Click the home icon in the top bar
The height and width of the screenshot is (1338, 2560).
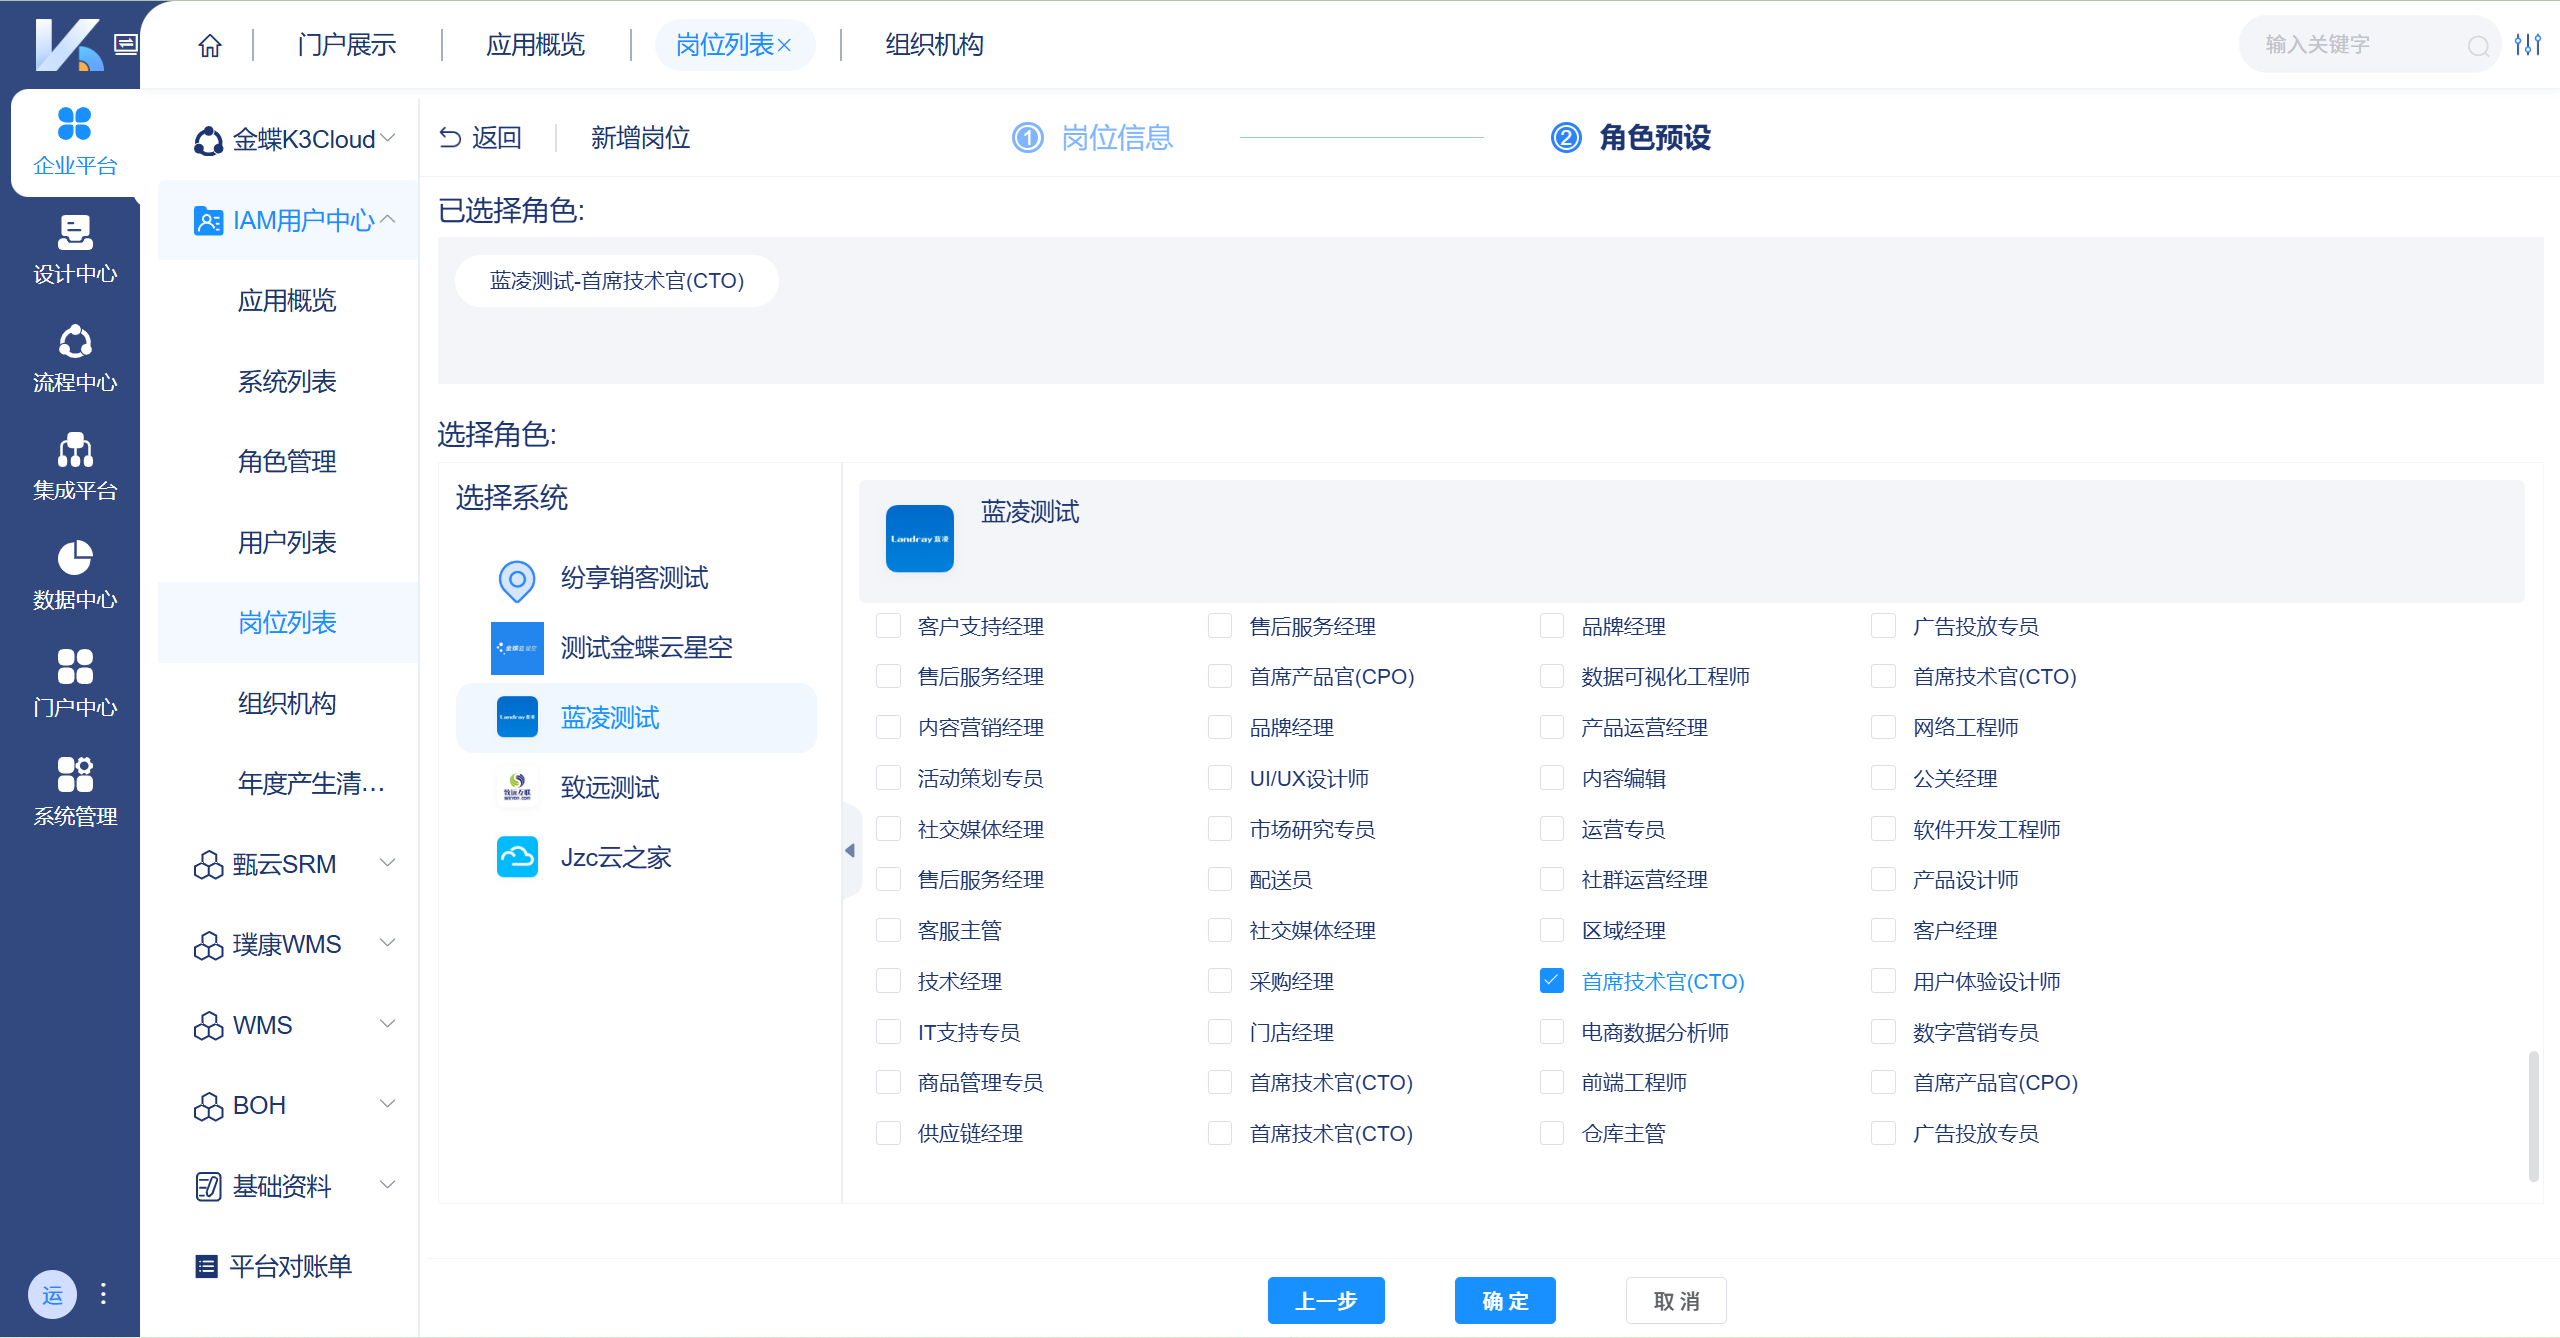[x=209, y=44]
